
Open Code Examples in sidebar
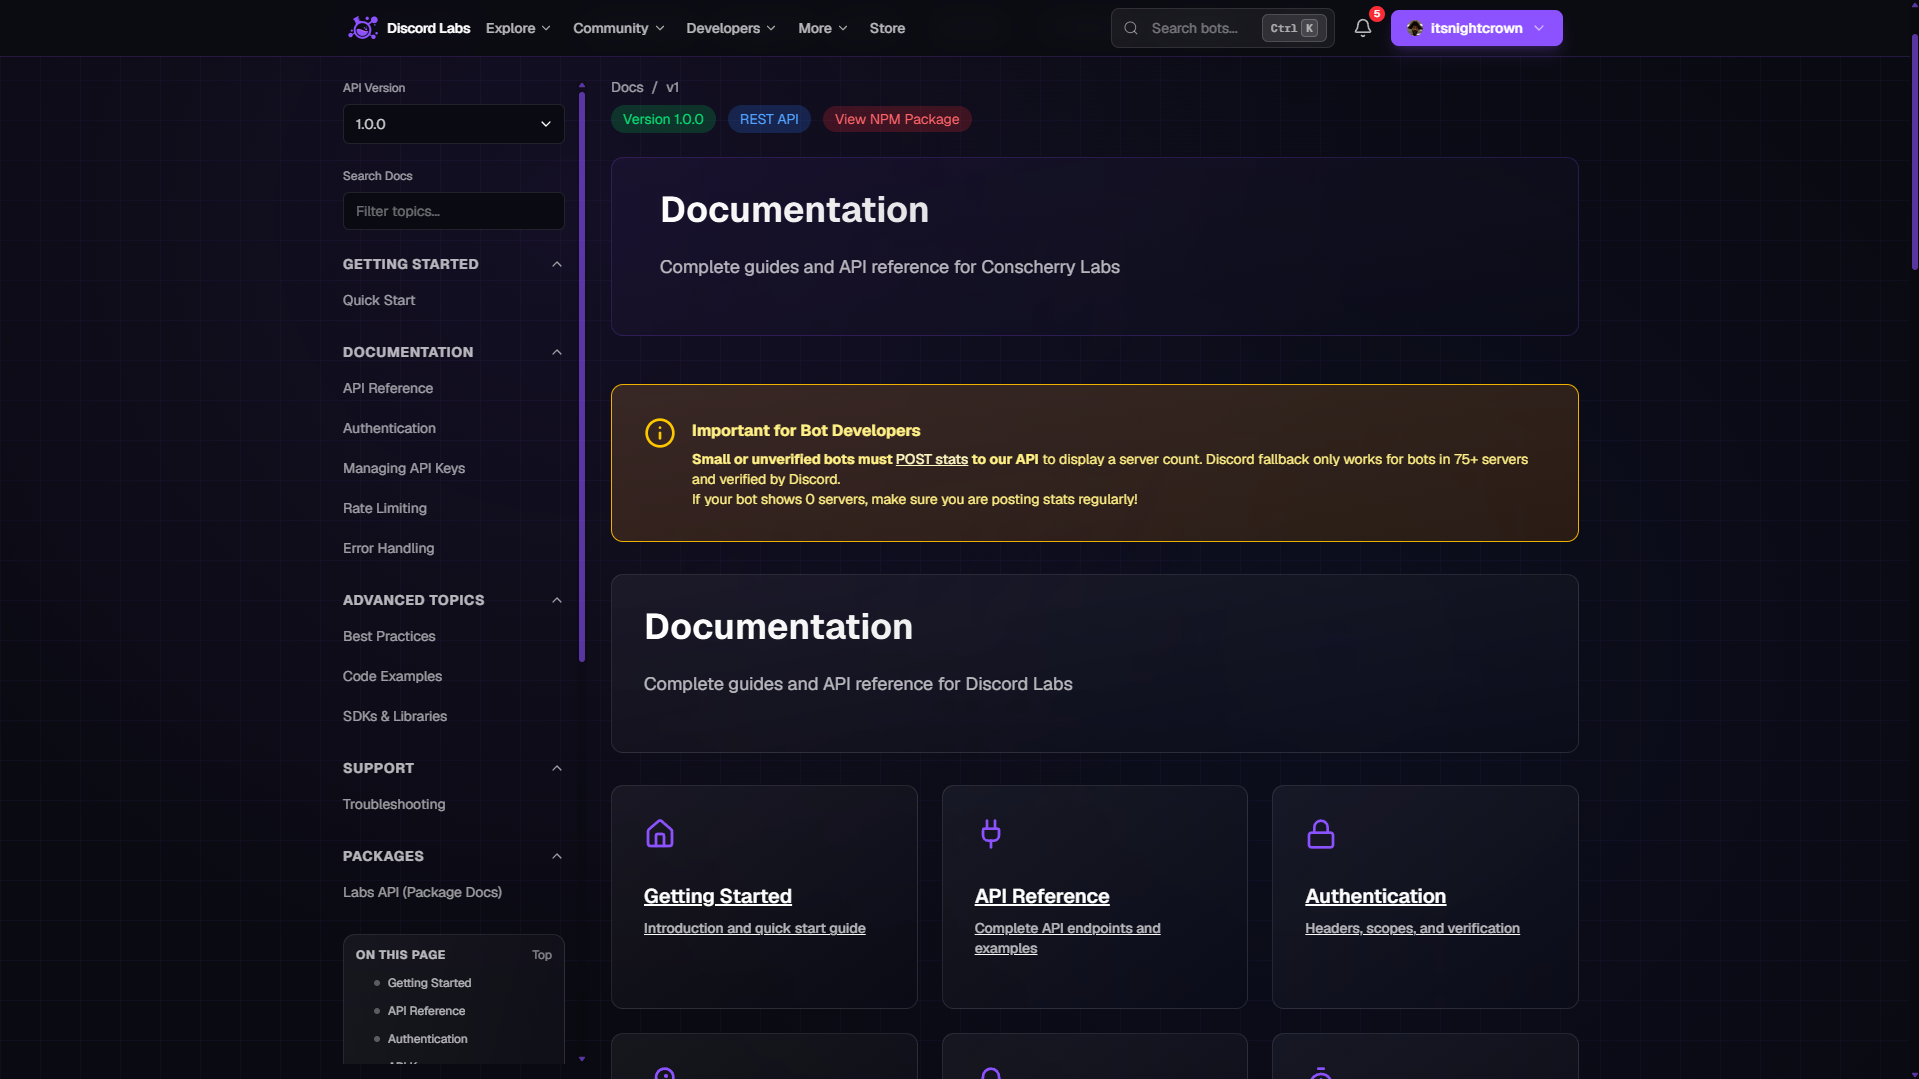(x=392, y=676)
